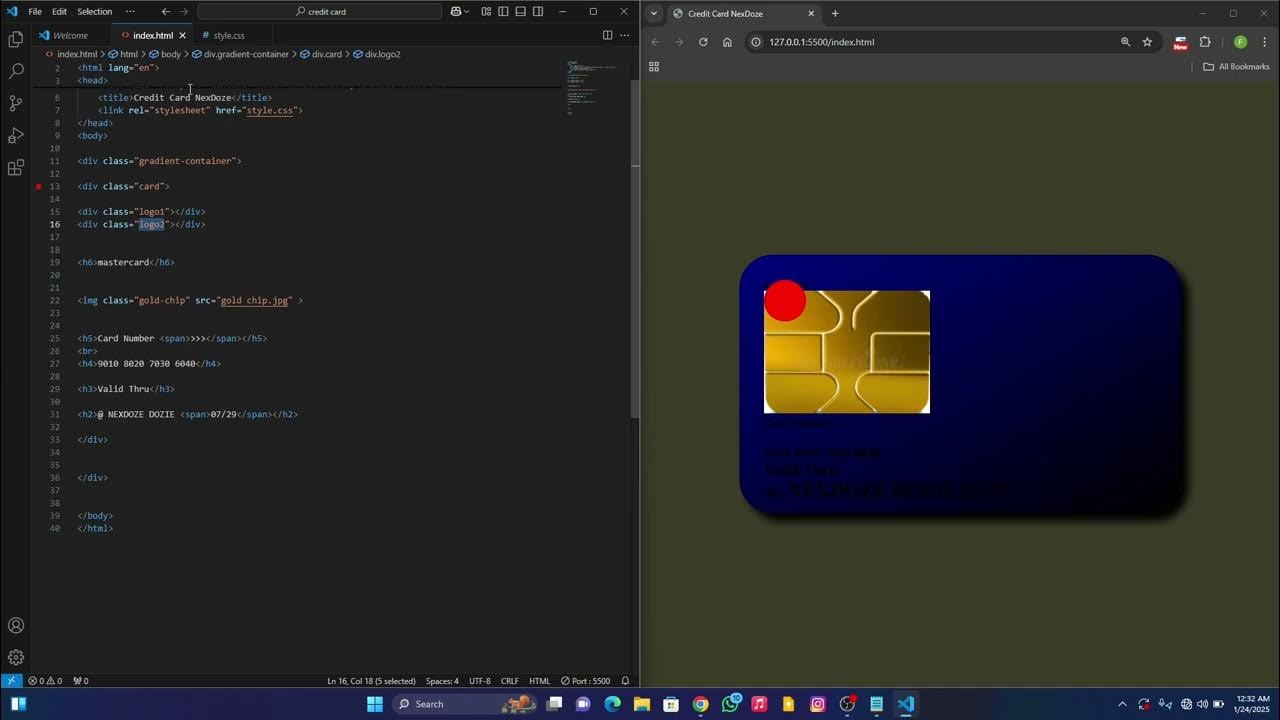1280x720 pixels.
Task: Open the Copilot chat menu in title bar
Action: point(460,12)
